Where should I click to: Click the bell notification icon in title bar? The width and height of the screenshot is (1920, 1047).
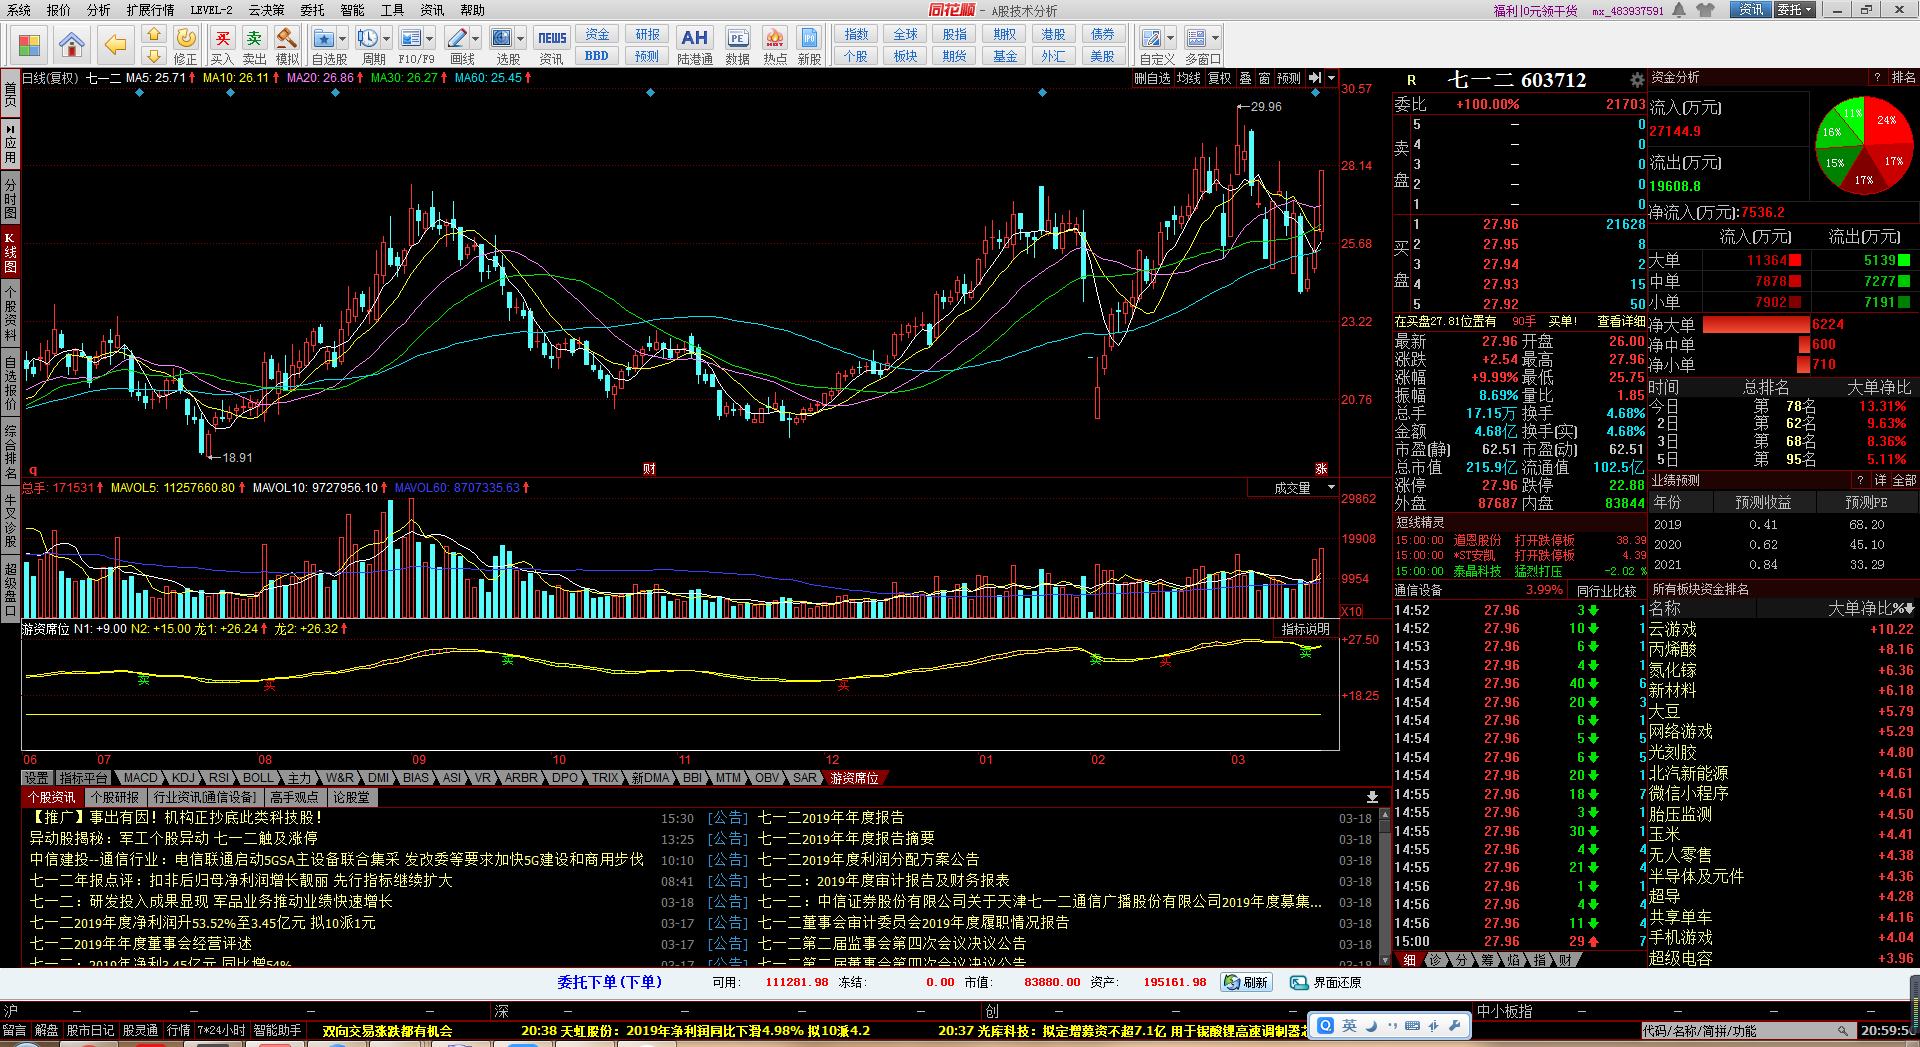click(x=1679, y=10)
